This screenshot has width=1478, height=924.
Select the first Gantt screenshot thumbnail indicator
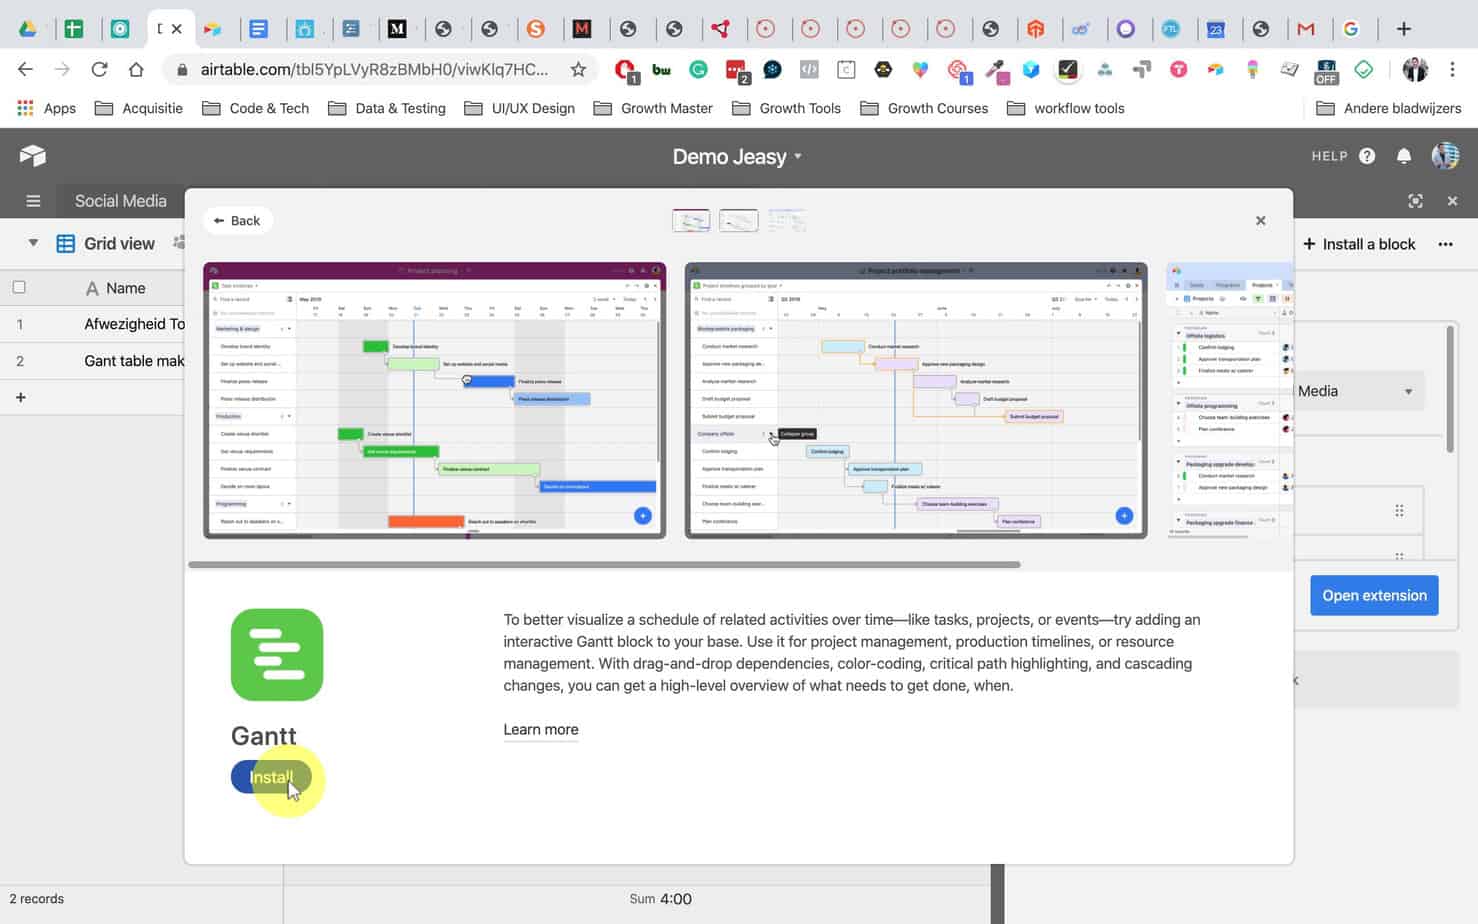point(691,220)
